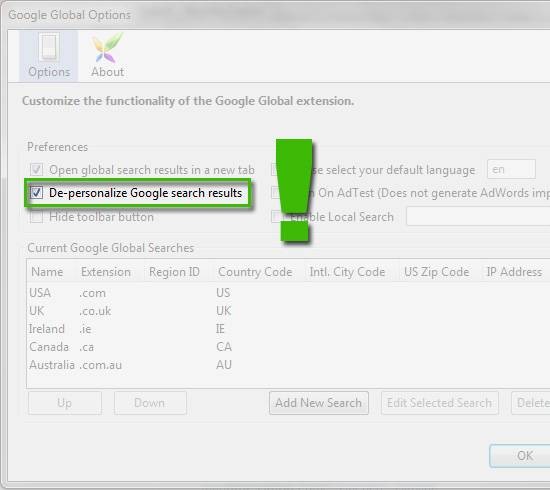The image size is (550, 490).
Task: Click Edit Selected Search button
Action: pyautogui.click(x=440, y=403)
